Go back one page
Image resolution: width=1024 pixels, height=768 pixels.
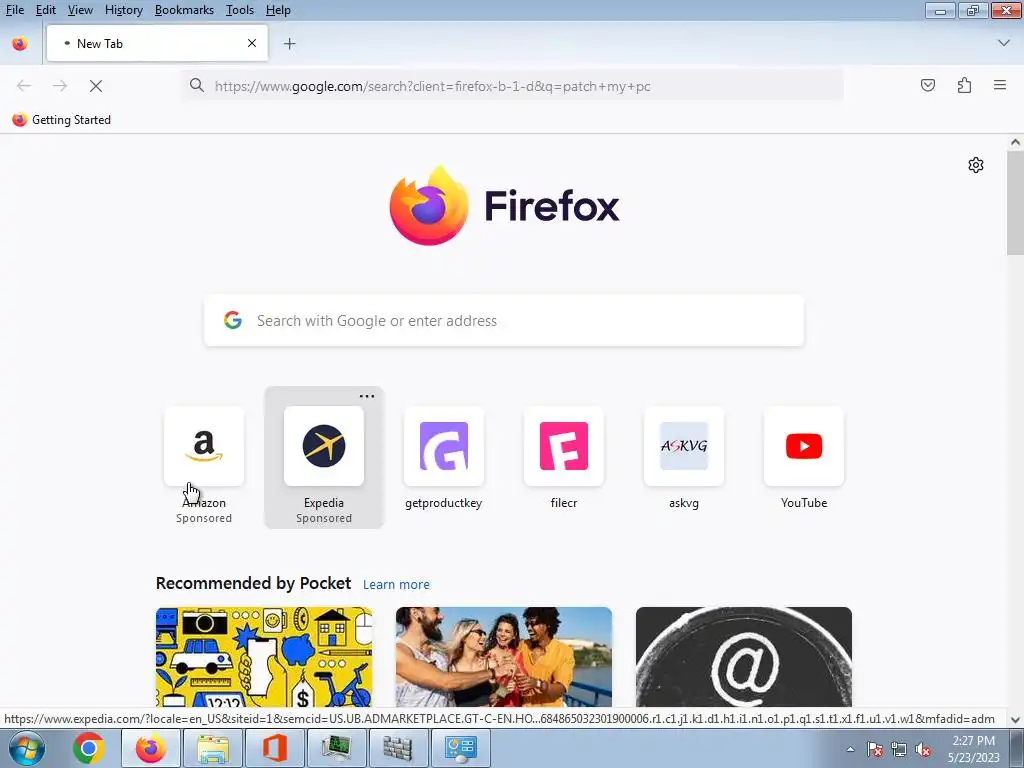(24, 86)
